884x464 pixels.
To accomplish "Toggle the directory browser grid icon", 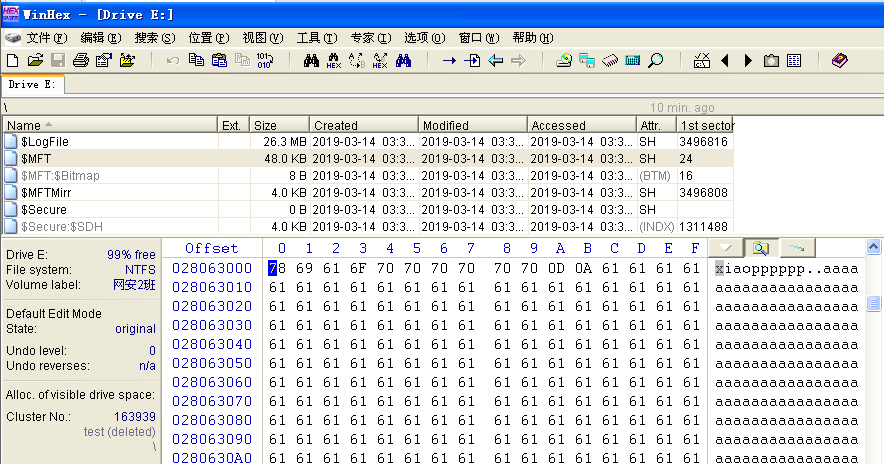I will (x=794, y=60).
